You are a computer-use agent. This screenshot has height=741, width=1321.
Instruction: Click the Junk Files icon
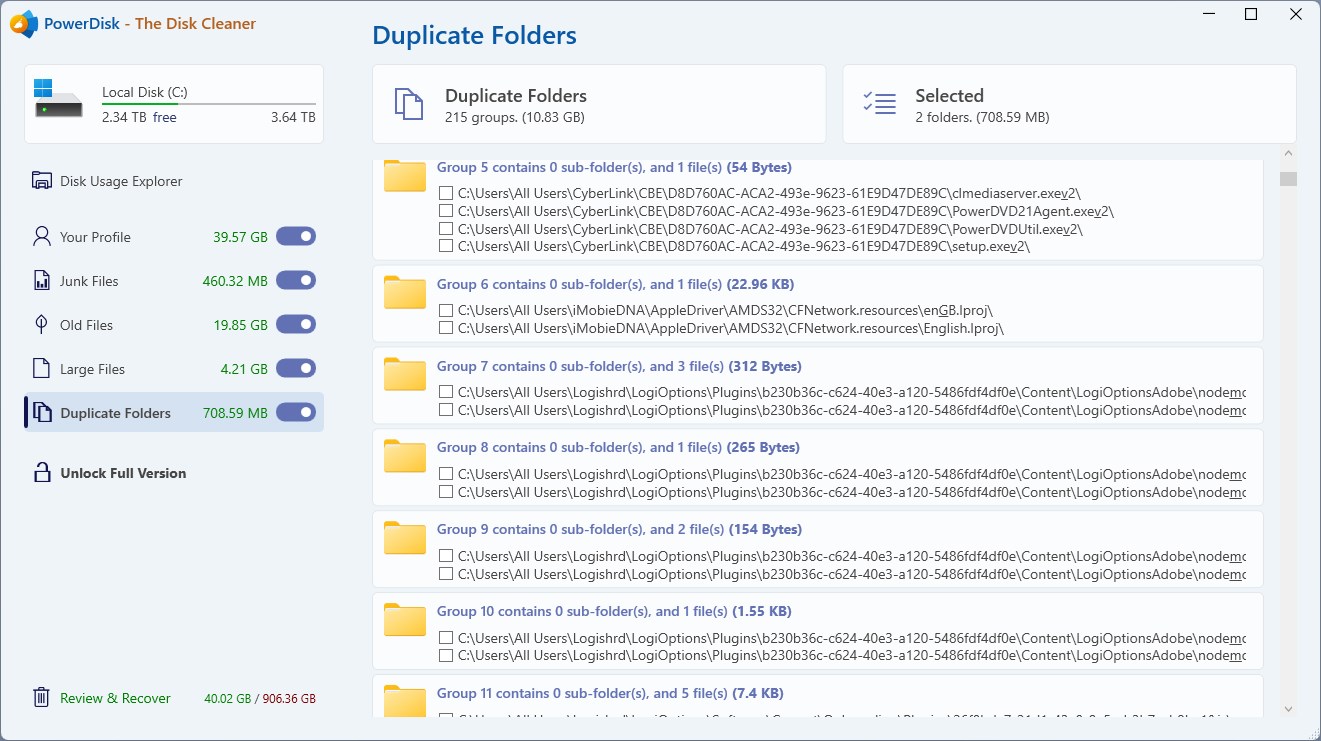[x=42, y=281]
